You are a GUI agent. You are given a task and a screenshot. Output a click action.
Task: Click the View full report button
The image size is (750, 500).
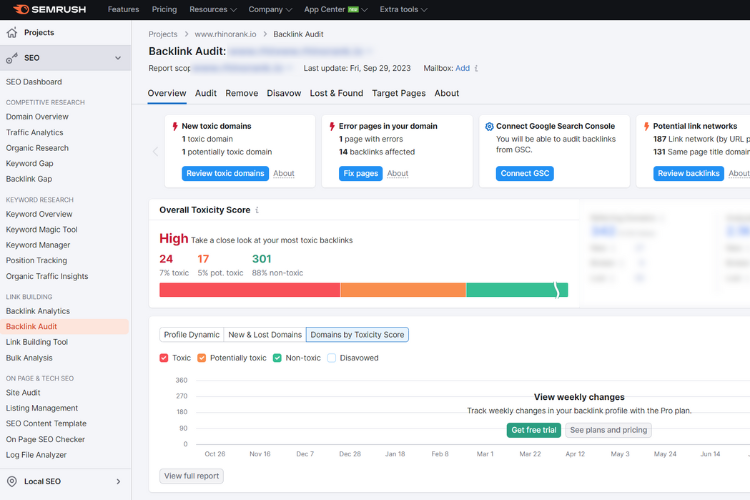[191, 476]
